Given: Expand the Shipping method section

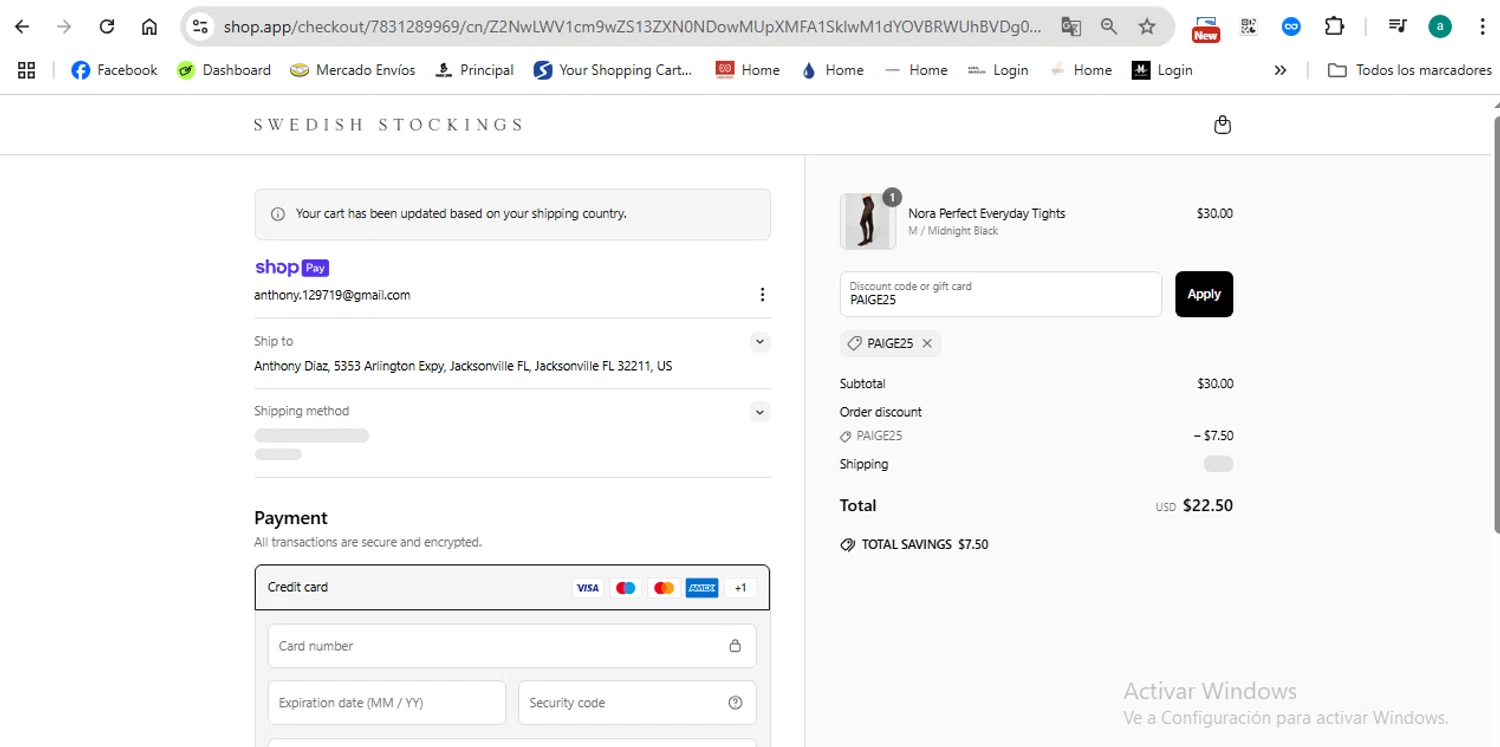Looking at the screenshot, I should click(x=760, y=412).
